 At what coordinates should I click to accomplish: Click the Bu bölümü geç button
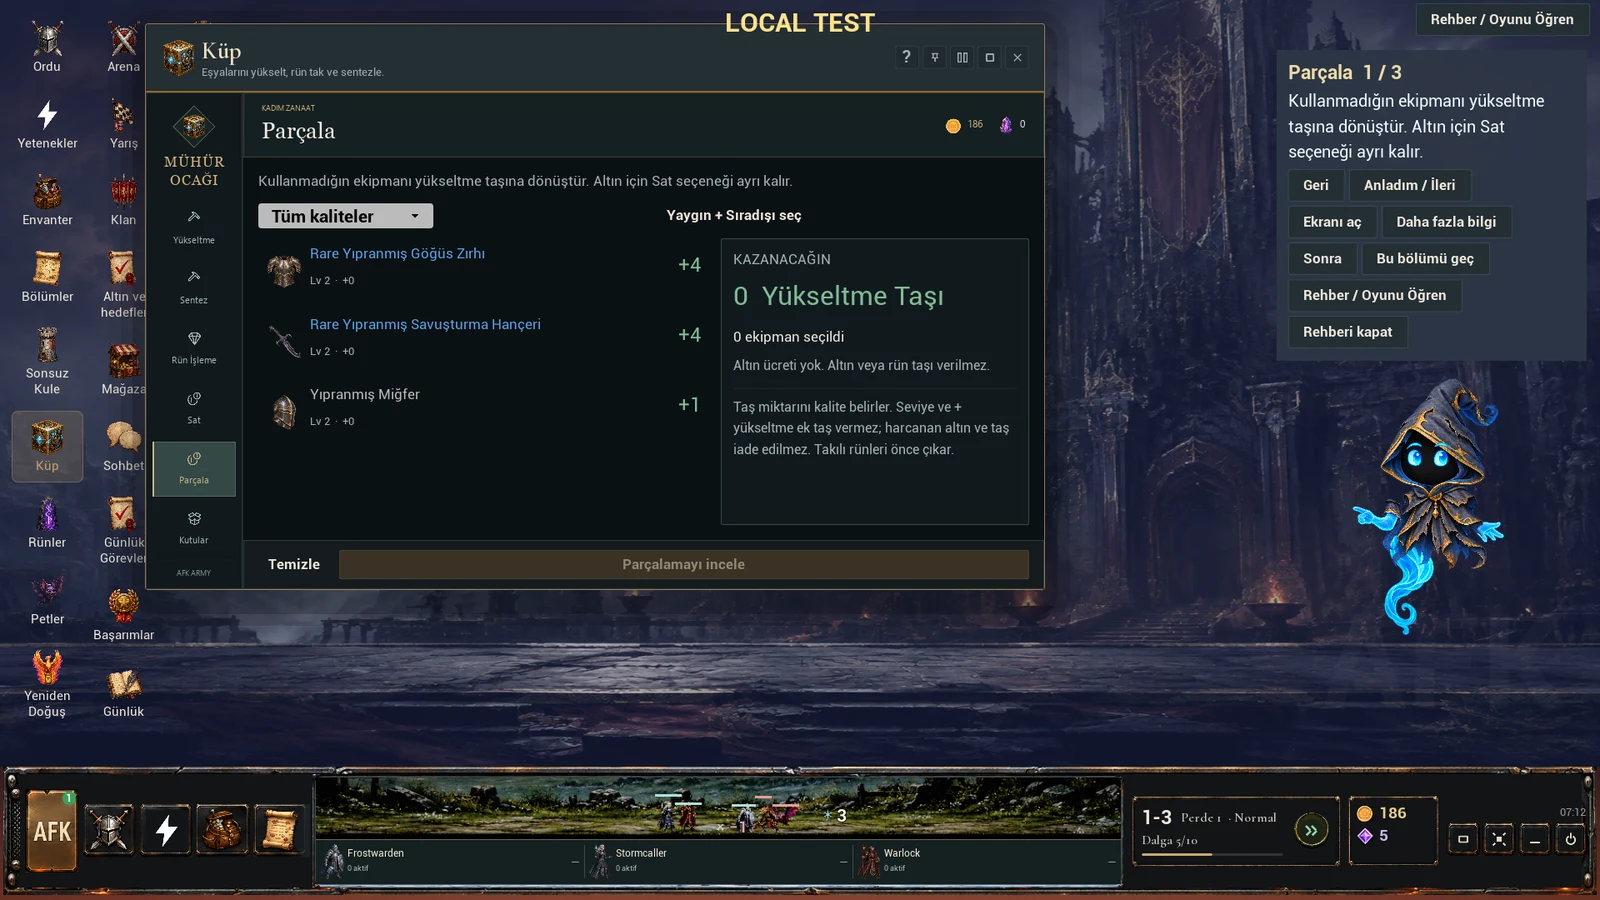coord(1425,258)
